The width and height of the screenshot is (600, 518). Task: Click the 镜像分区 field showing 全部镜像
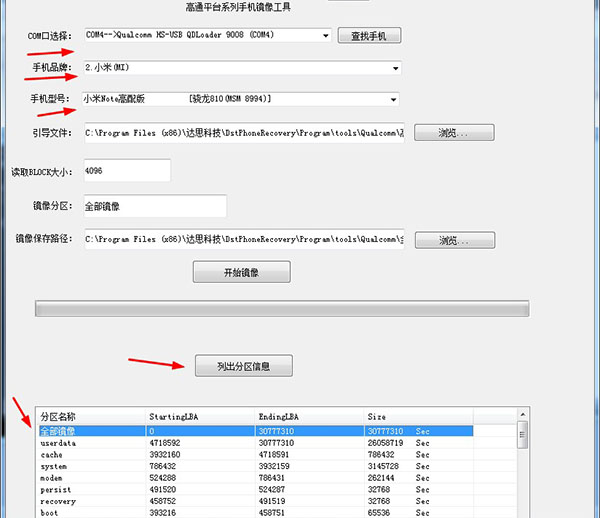click(155, 206)
